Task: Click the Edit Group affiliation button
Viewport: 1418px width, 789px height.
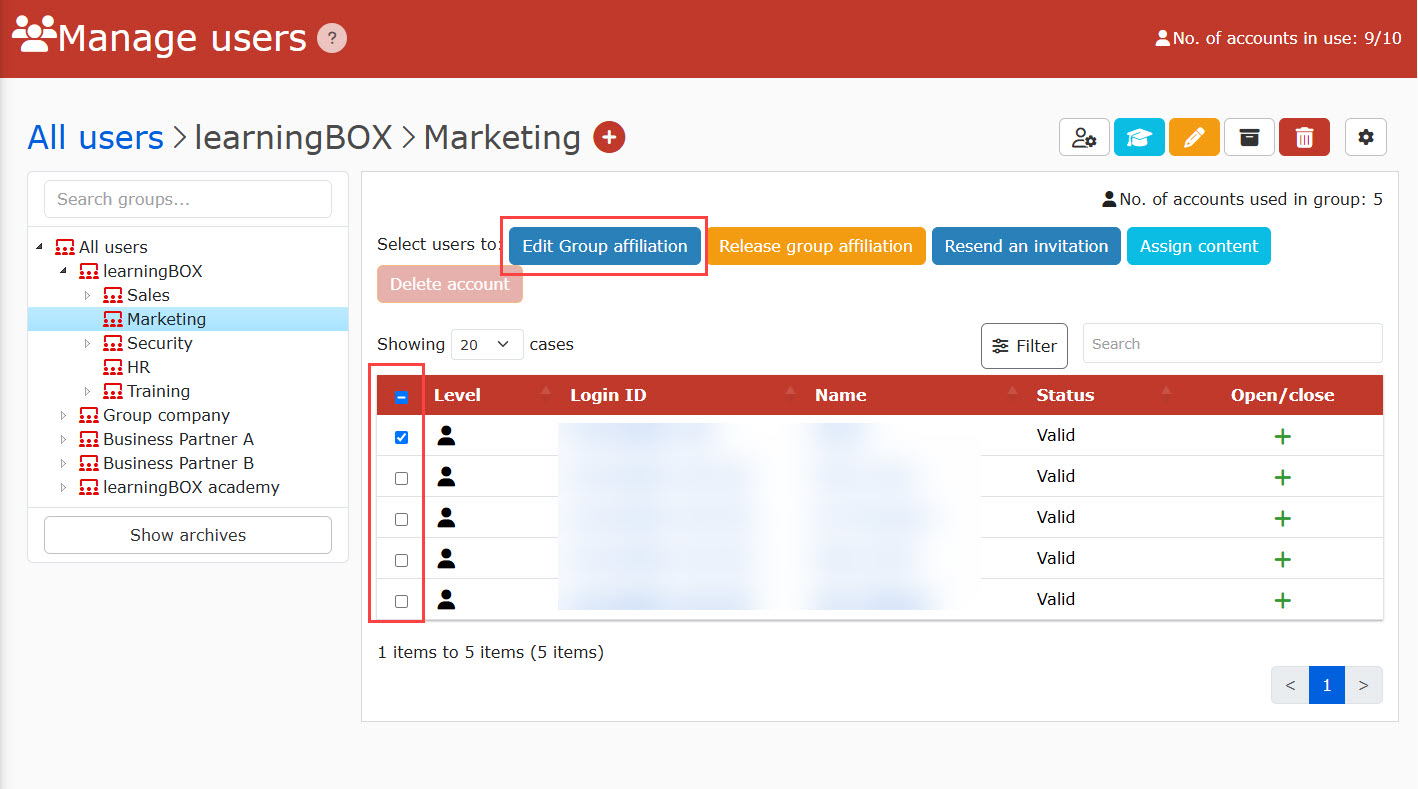Action: click(604, 246)
